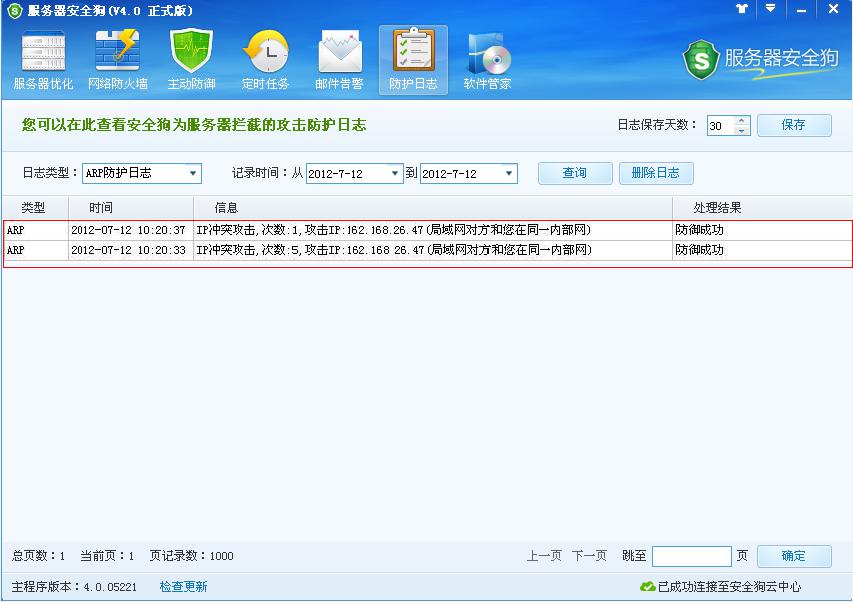
Task: Open the start date picker dropdown
Action: click(396, 174)
